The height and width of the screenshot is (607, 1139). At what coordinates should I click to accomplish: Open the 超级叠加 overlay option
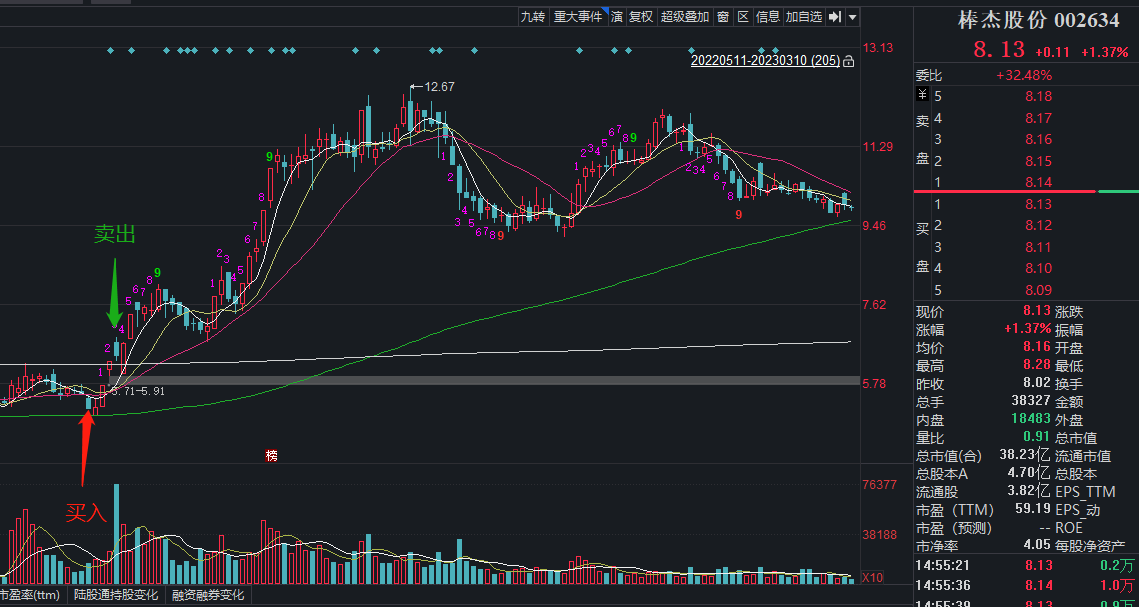point(684,17)
